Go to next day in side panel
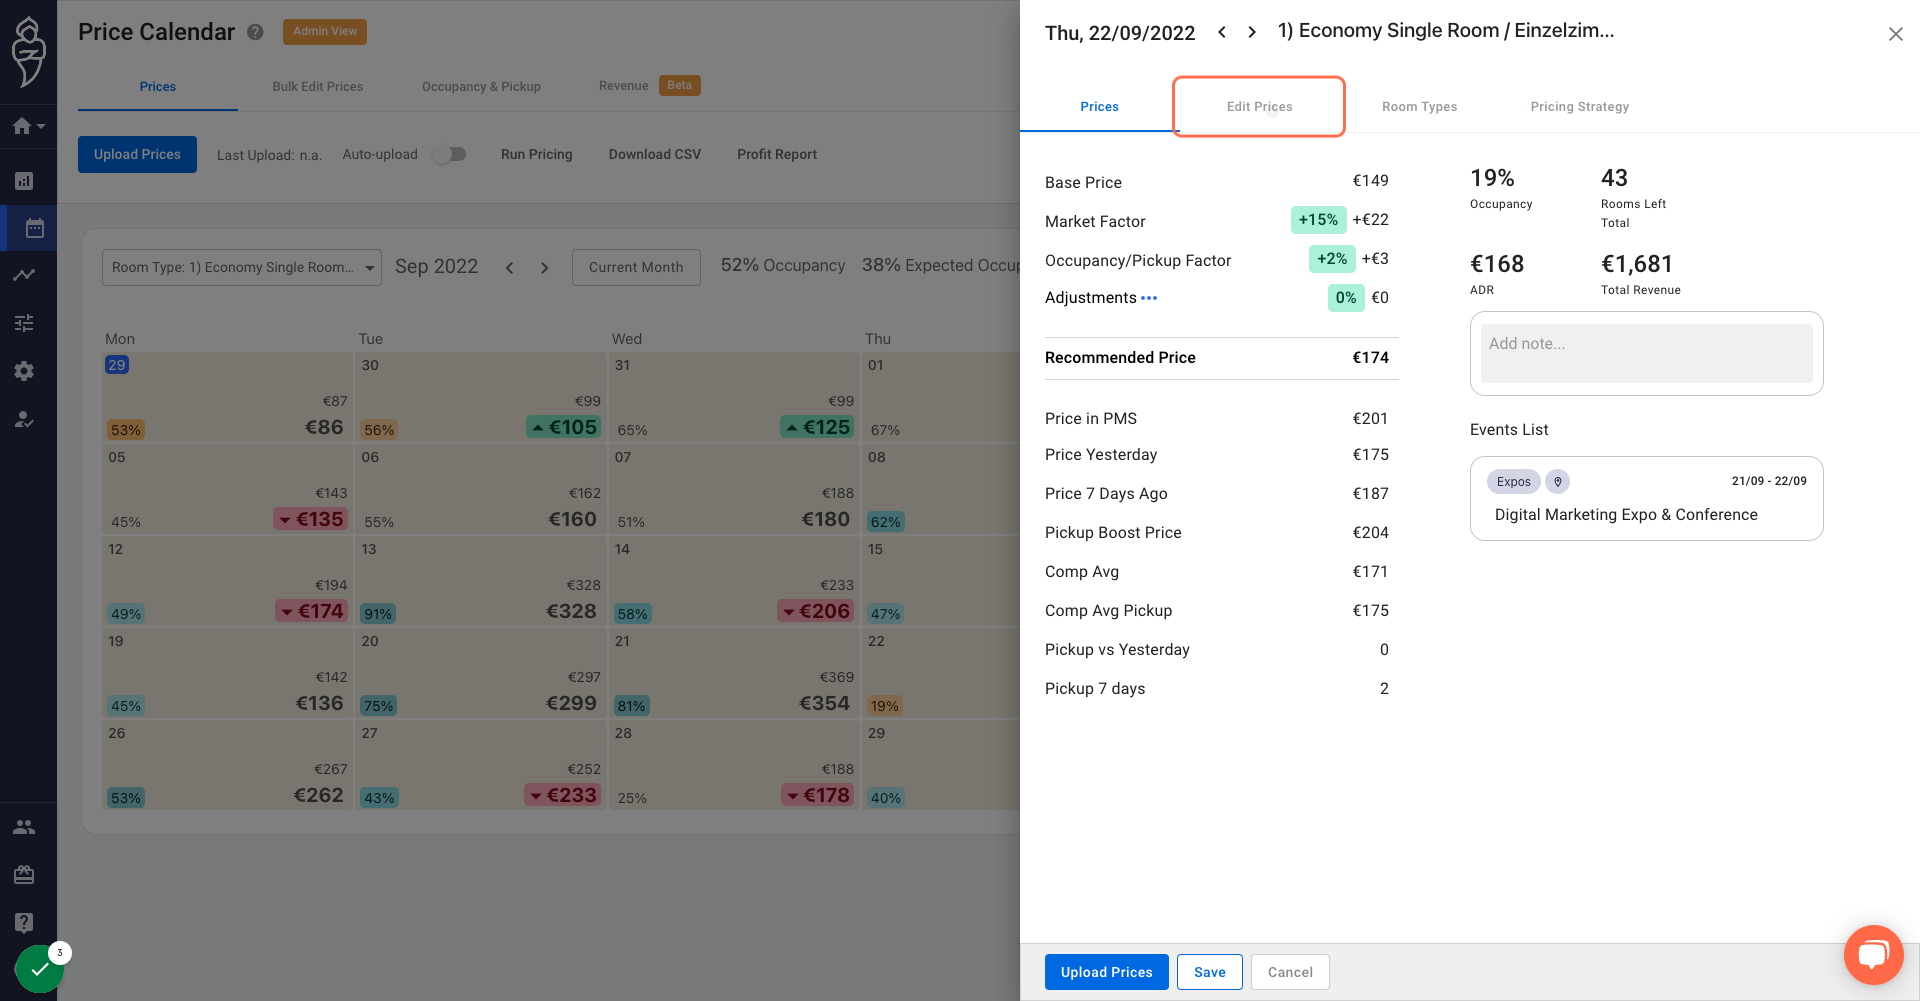This screenshot has width=1920, height=1001. point(1252,32)
